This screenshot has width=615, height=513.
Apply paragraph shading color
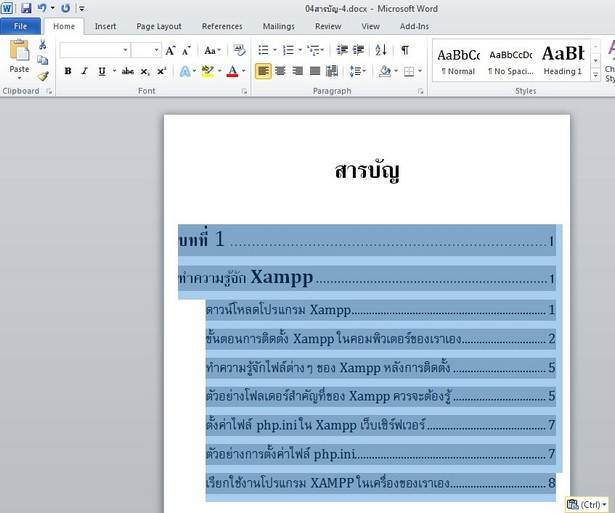coord(385,71)
